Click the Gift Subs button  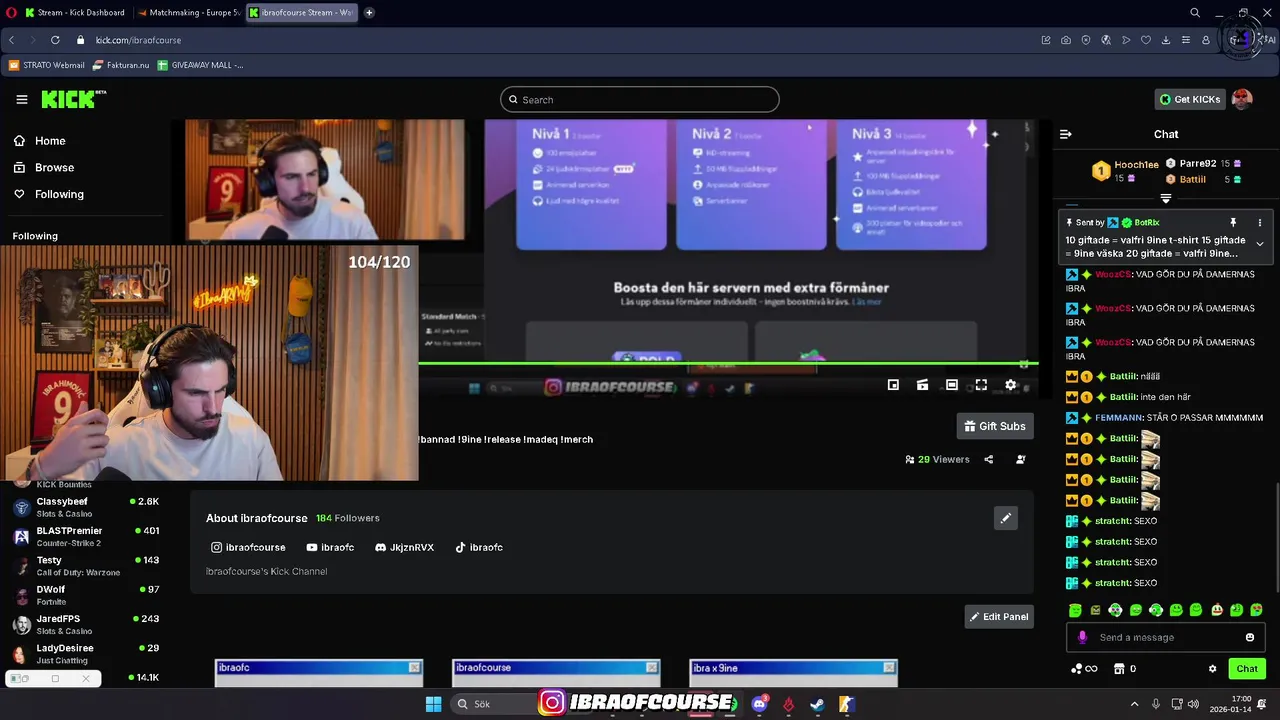coord(994,426)
